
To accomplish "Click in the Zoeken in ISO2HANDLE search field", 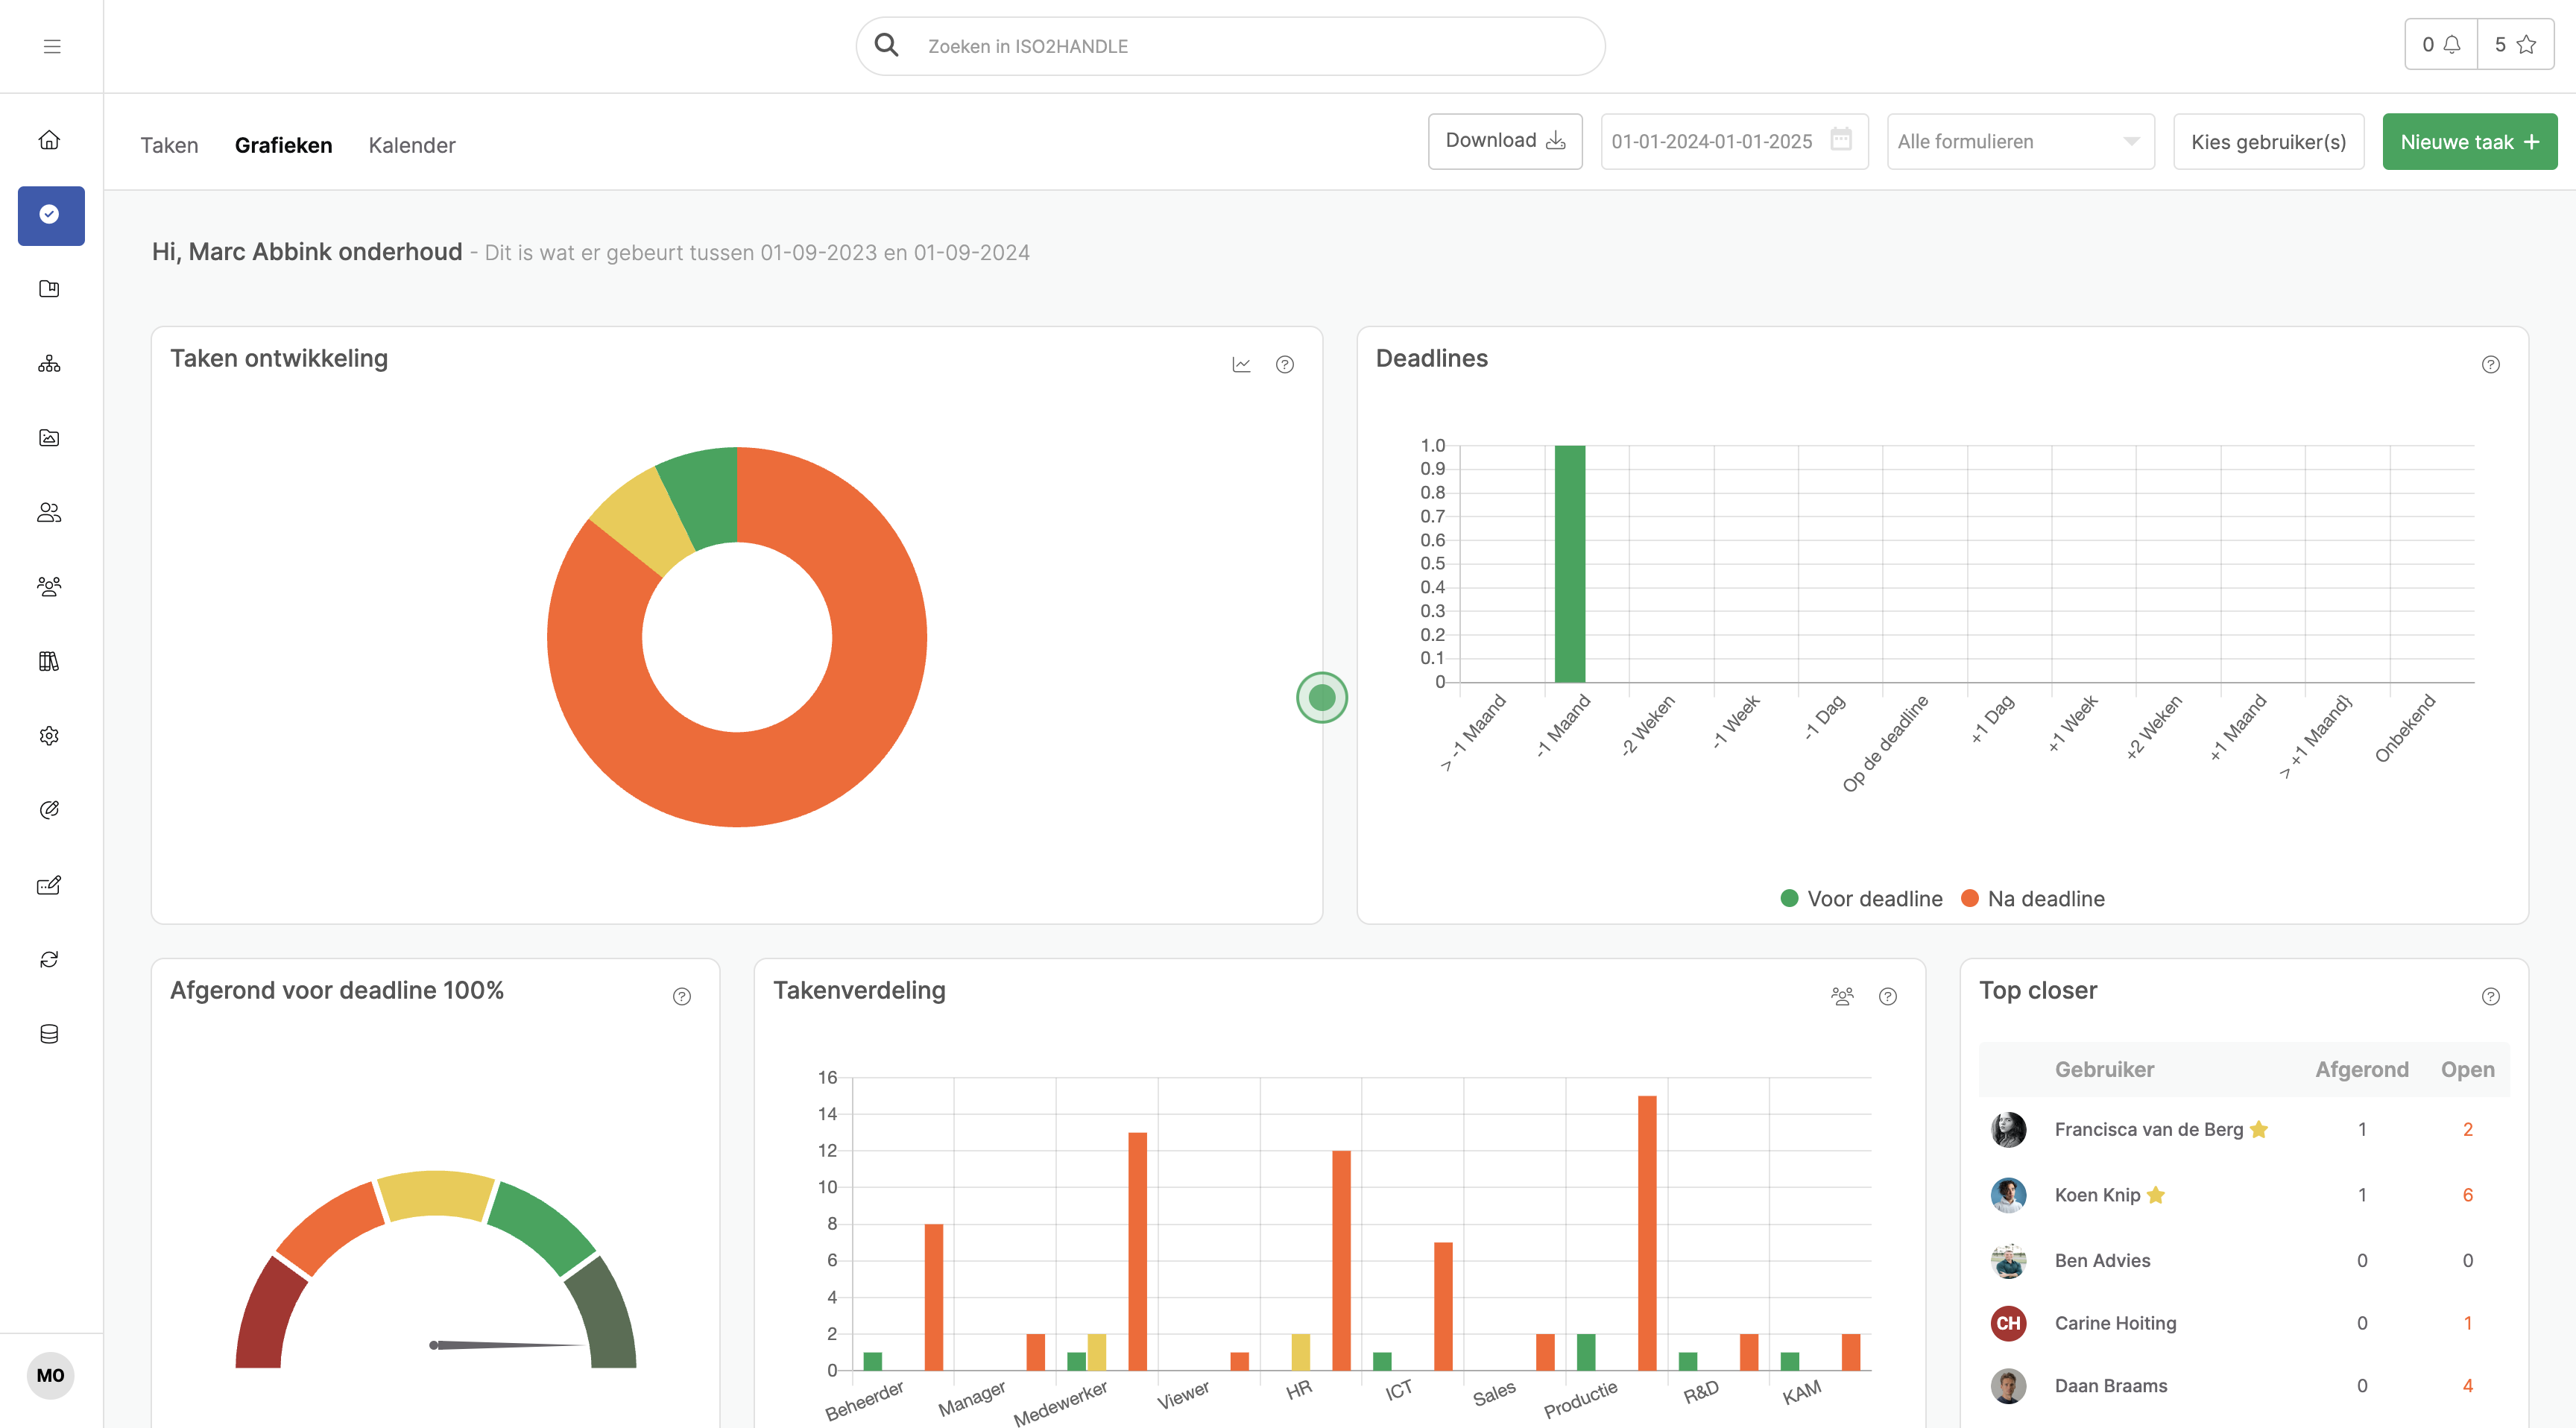I will point(1231,46).
